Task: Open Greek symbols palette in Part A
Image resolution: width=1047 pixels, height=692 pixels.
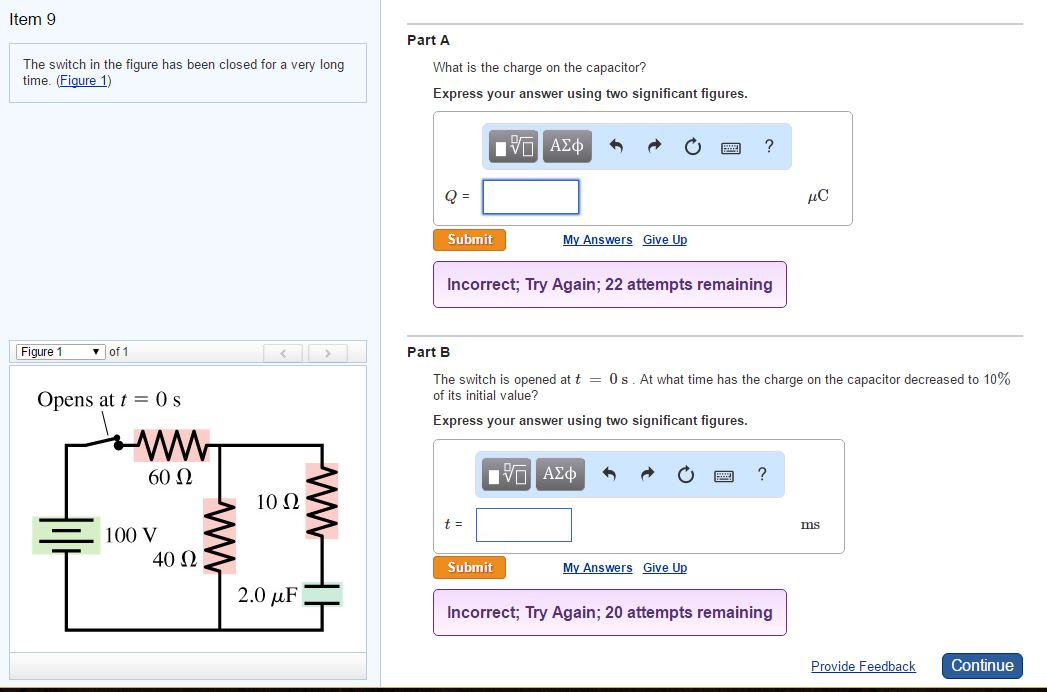Action: pyautogui.click(x=567, y=146)
